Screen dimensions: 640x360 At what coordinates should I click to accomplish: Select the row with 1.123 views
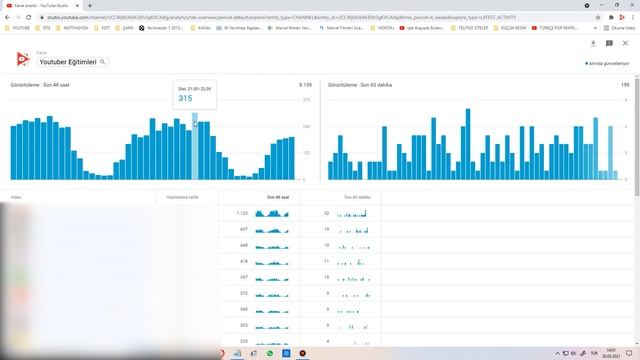click(x=320, y=213)
